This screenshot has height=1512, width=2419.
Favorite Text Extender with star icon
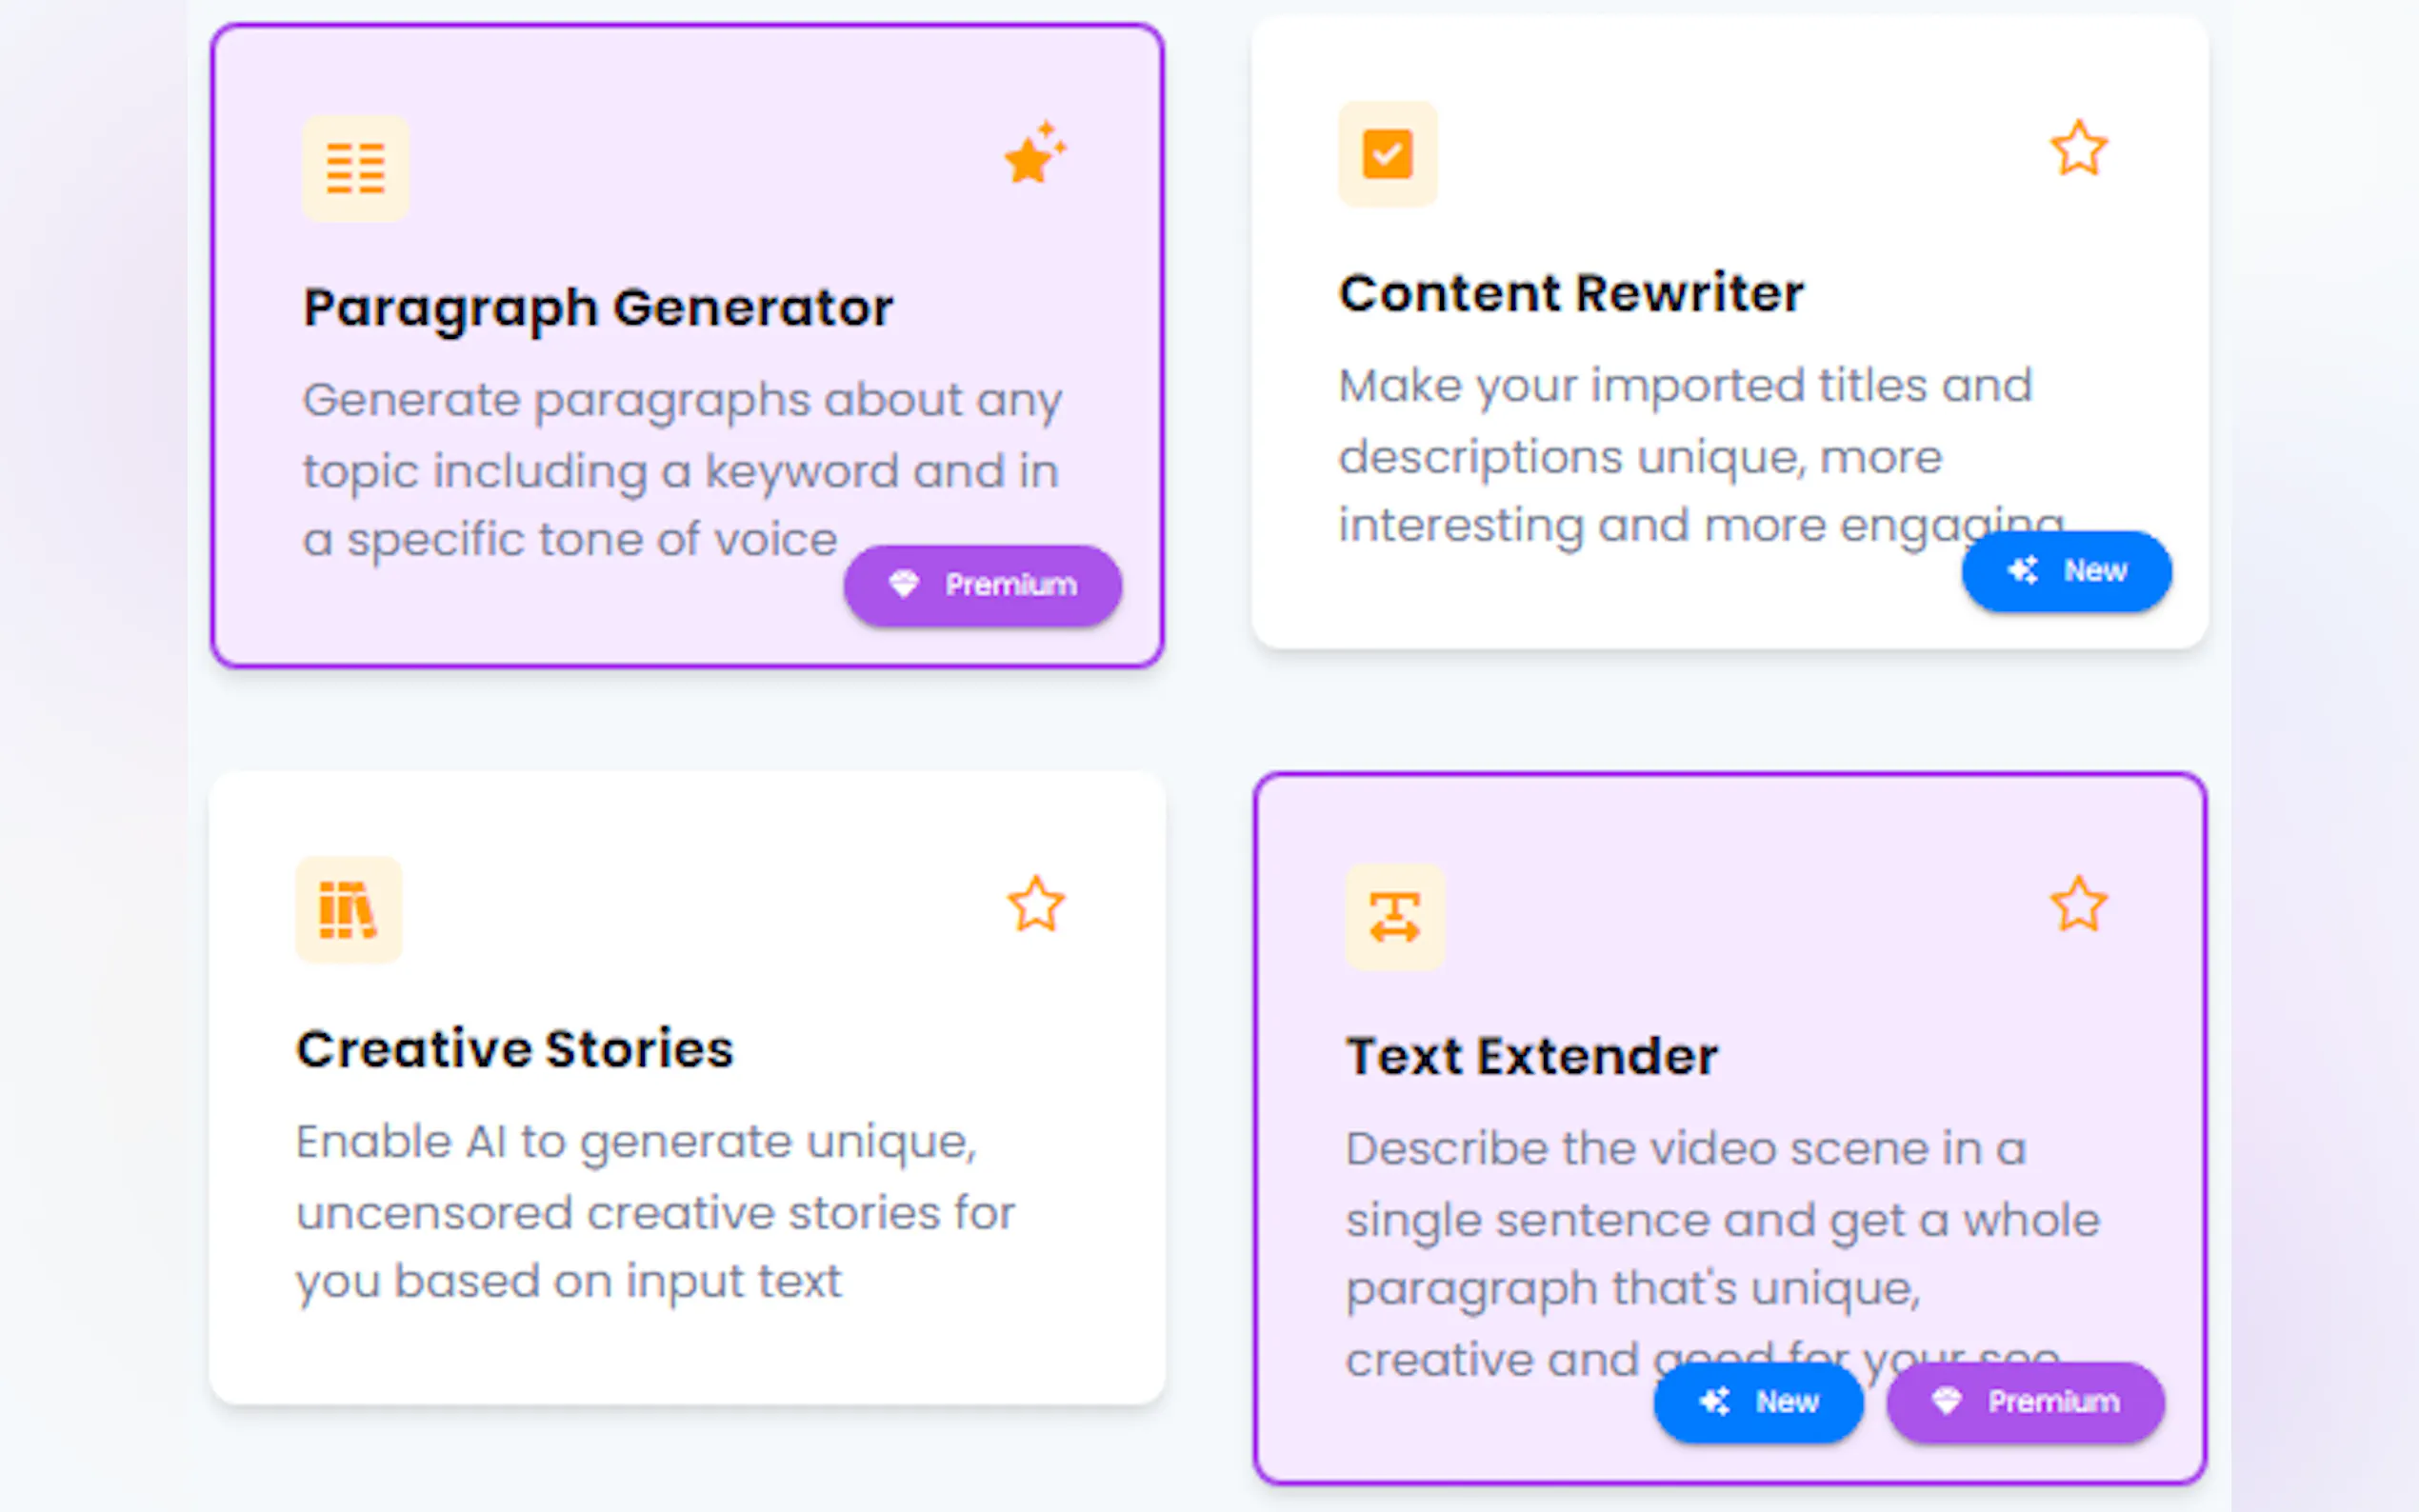[2078, 905]
